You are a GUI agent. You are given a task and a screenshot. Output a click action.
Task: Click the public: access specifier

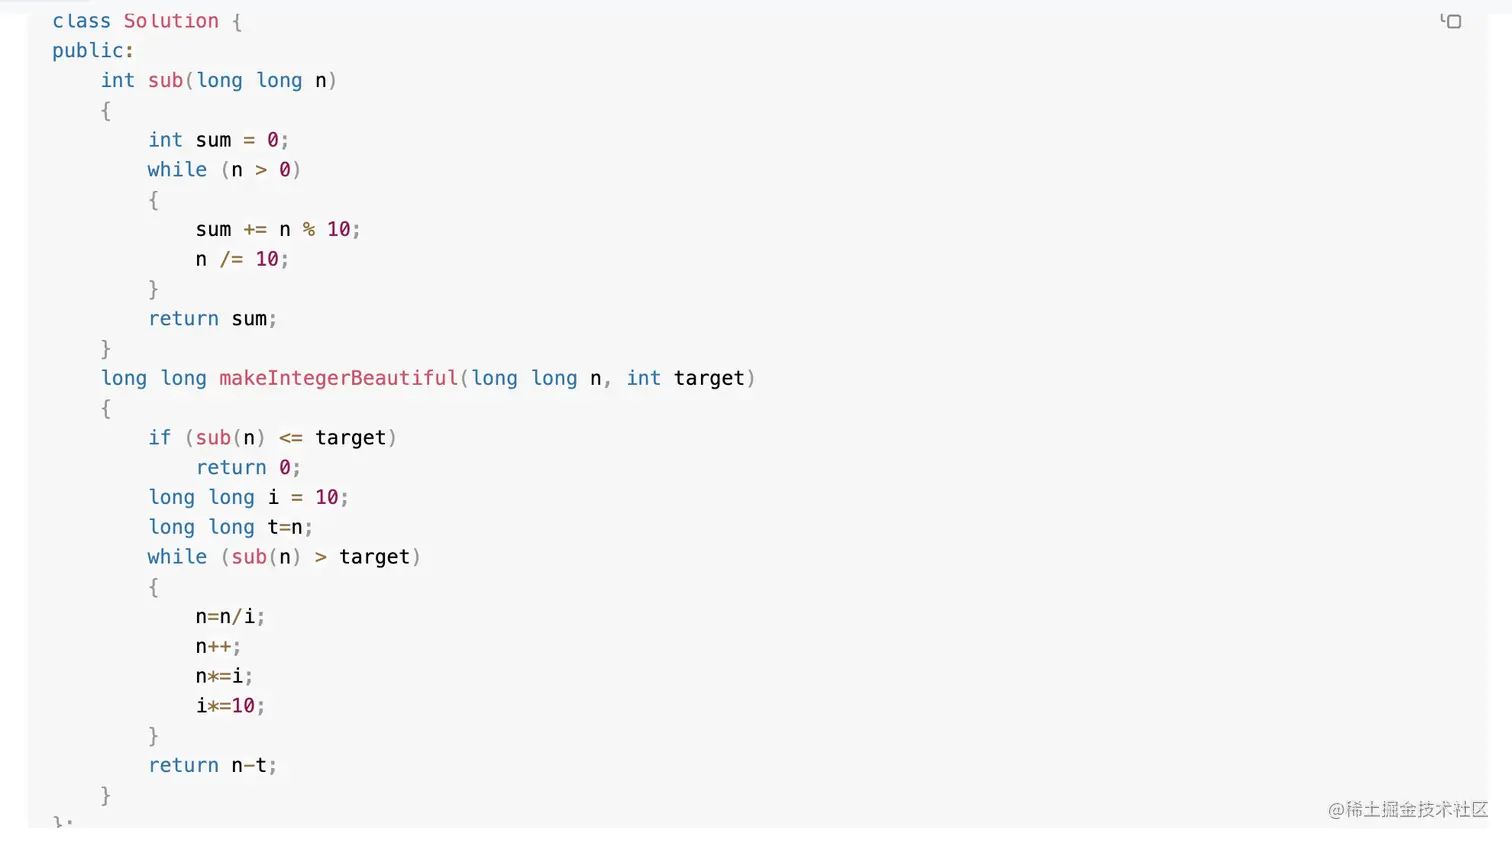pyautogui.click(x=93, y=51)
